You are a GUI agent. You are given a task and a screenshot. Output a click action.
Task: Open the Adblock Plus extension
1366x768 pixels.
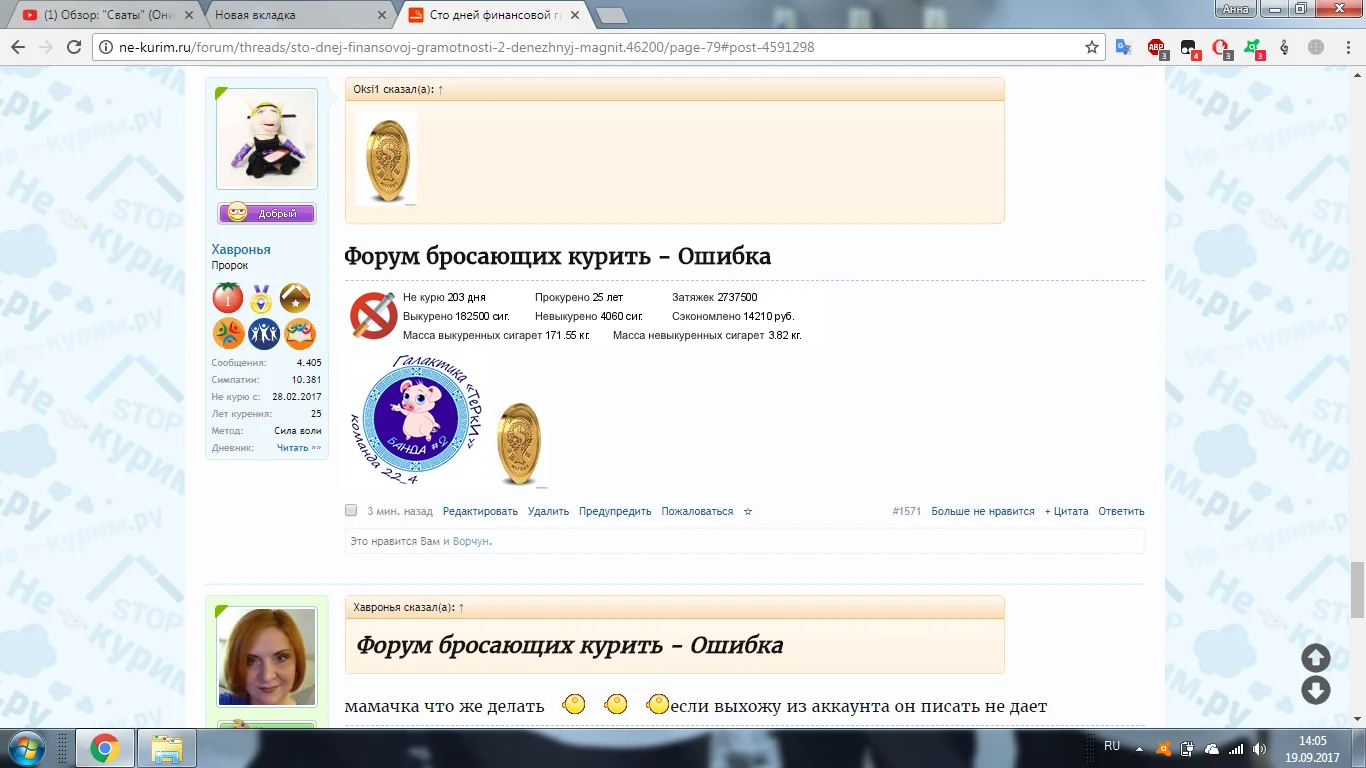tap(1156, 48)
